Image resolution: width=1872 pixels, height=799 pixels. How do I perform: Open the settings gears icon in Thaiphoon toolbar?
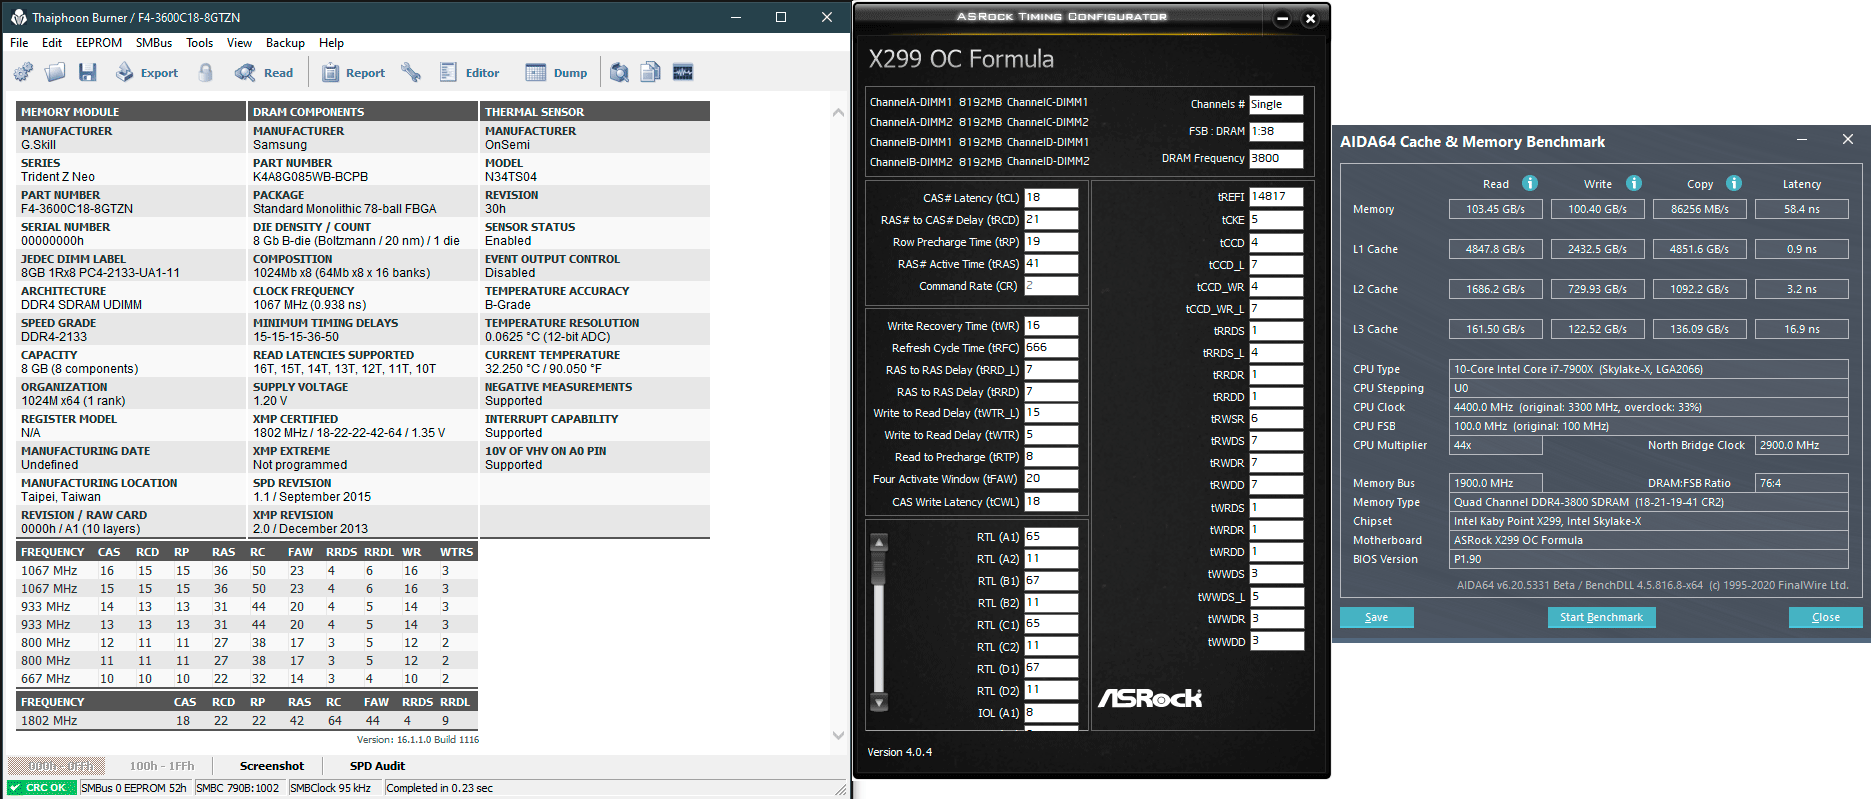pyautogui.click(x=23, y=72)
